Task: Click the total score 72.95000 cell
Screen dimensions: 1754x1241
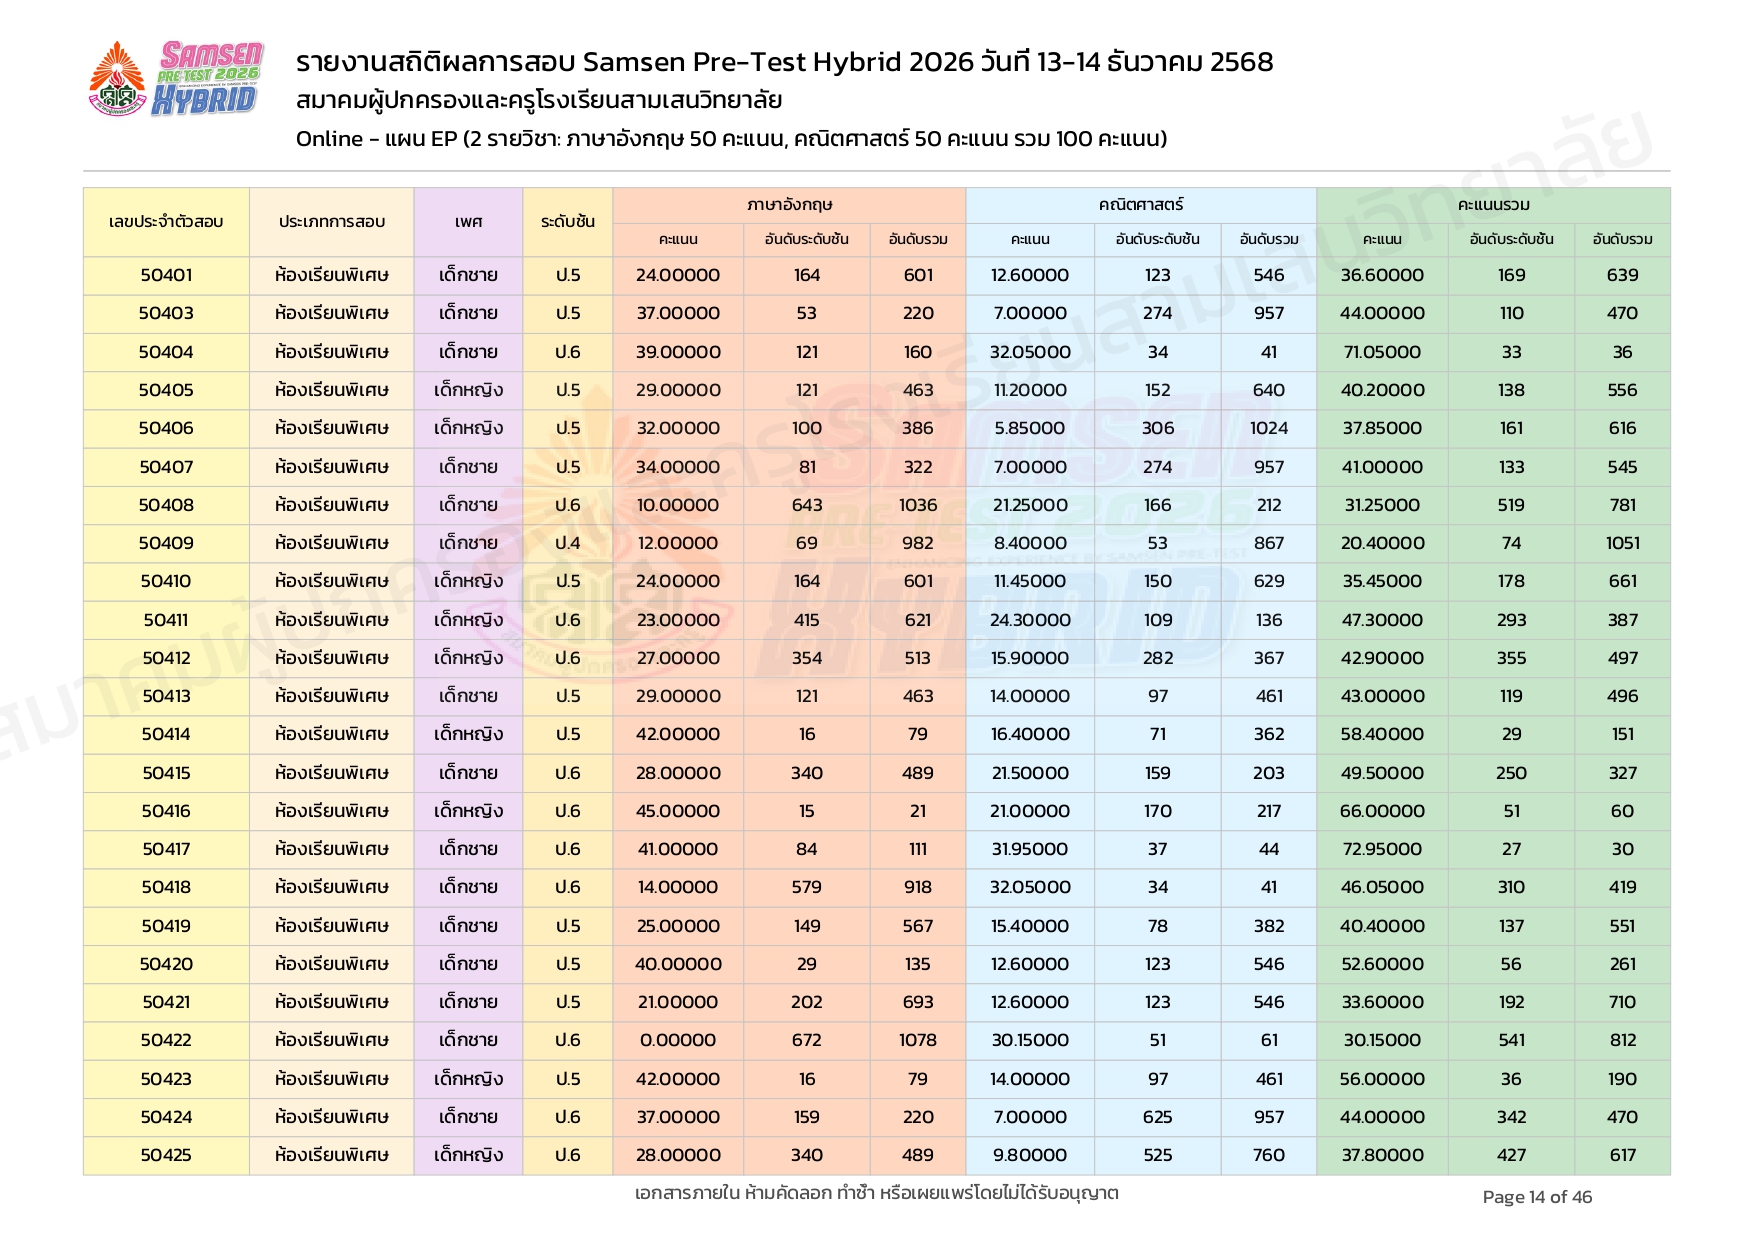Action: coord(1382,849)
